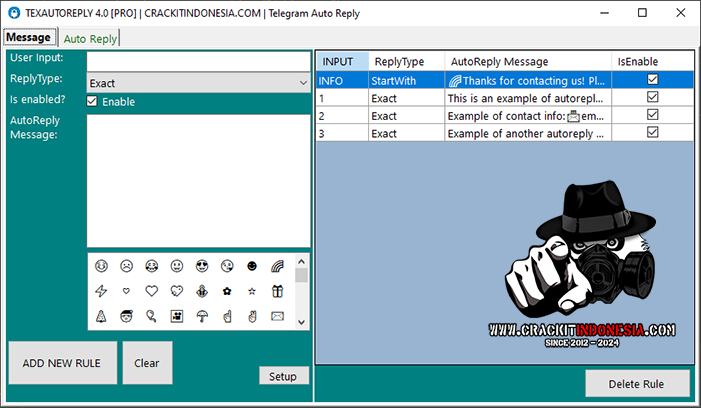The height and width of the screenshot is (408, 701).
Task: Open the ReplyType dropdown
Action: pos(302,83)
